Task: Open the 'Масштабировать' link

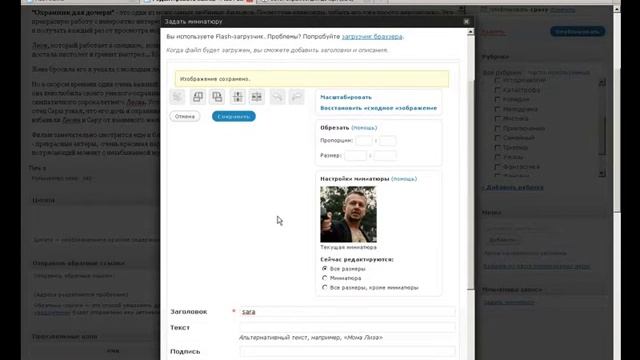Action: (x=346, y=97)
